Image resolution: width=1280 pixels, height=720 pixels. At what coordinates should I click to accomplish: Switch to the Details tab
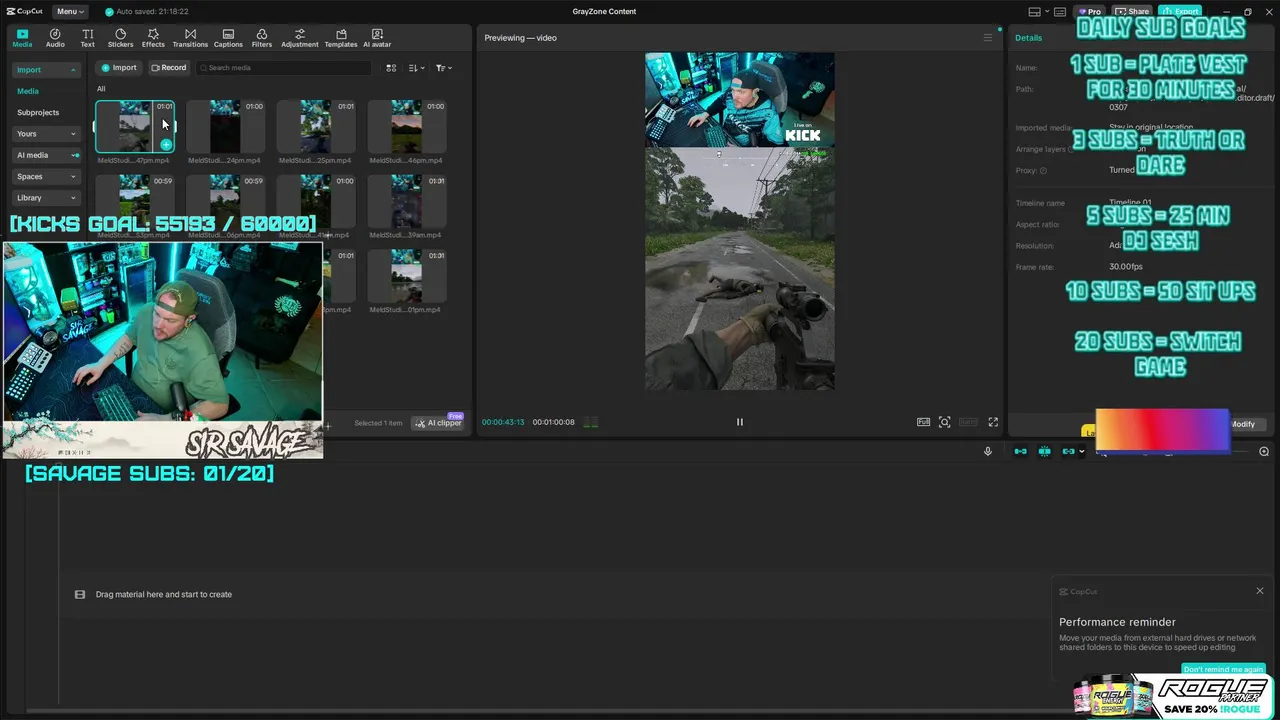(1028, 38)
